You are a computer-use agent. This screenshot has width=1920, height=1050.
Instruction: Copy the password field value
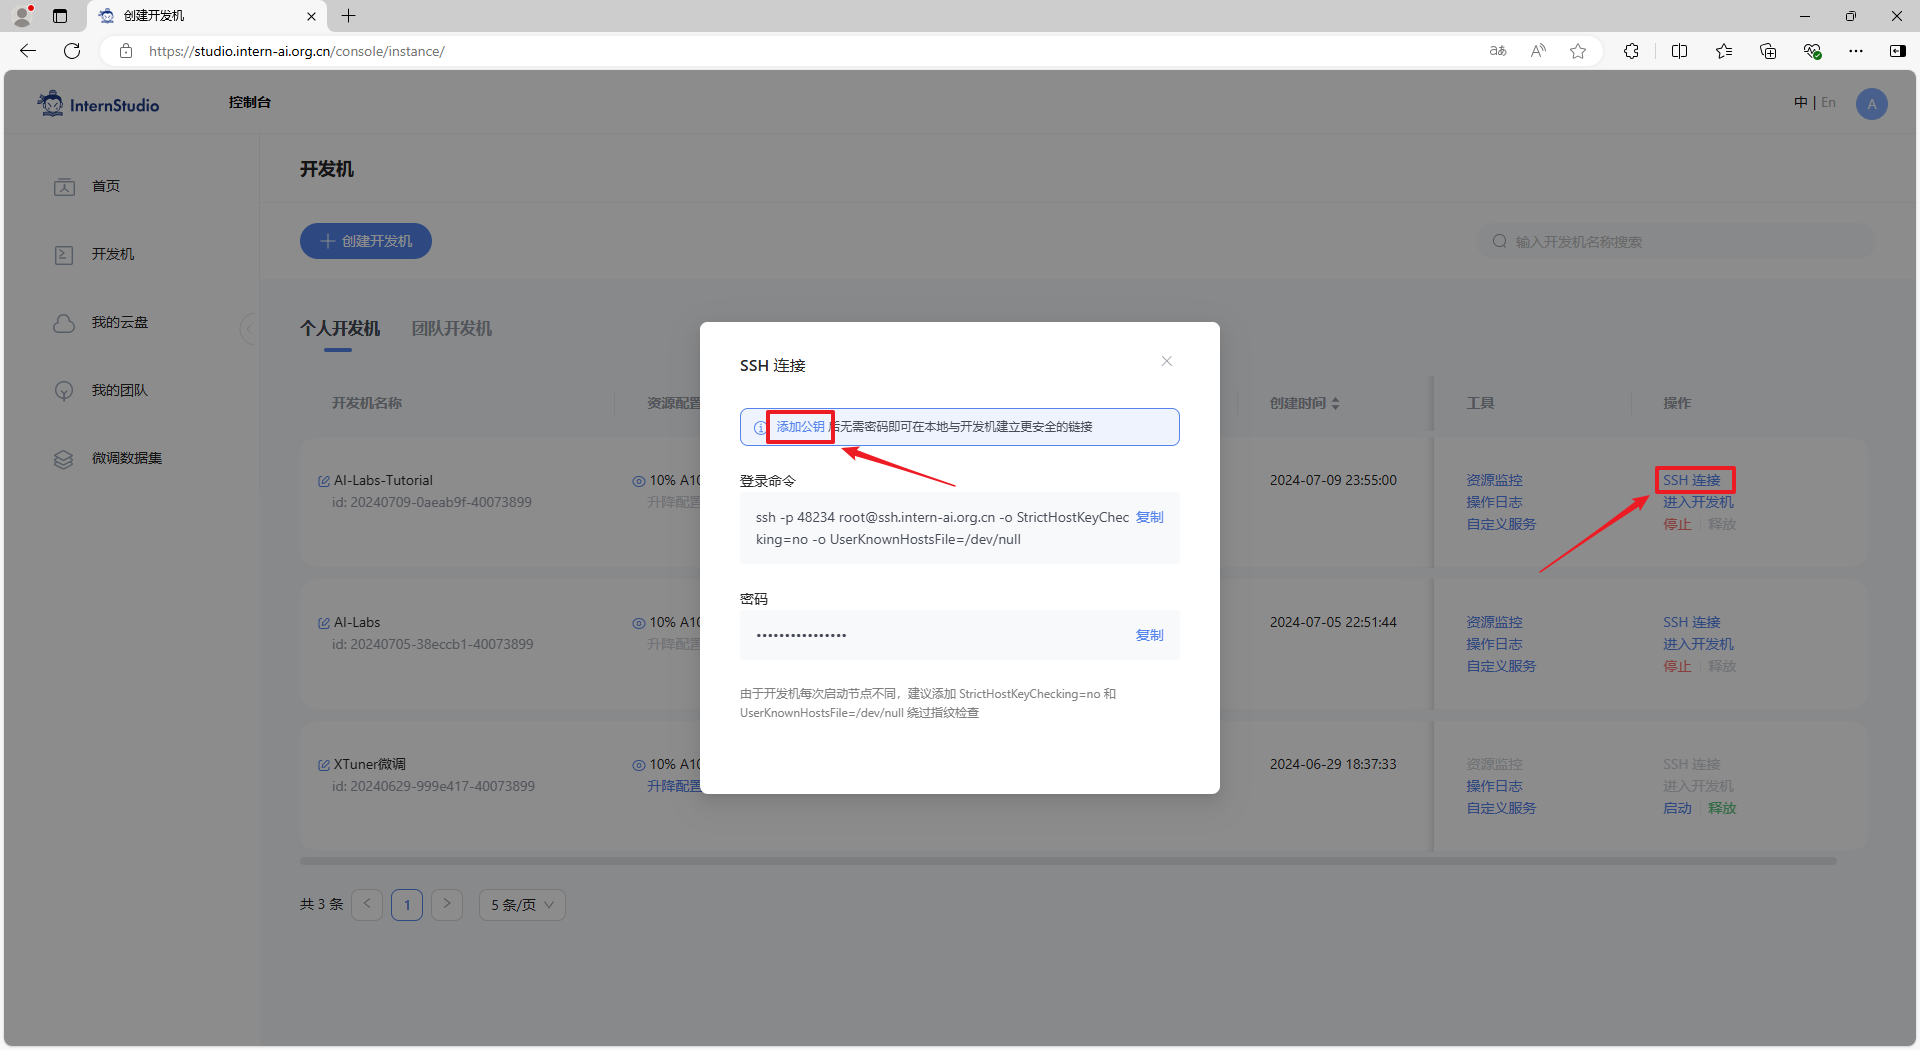(1150, 635)
